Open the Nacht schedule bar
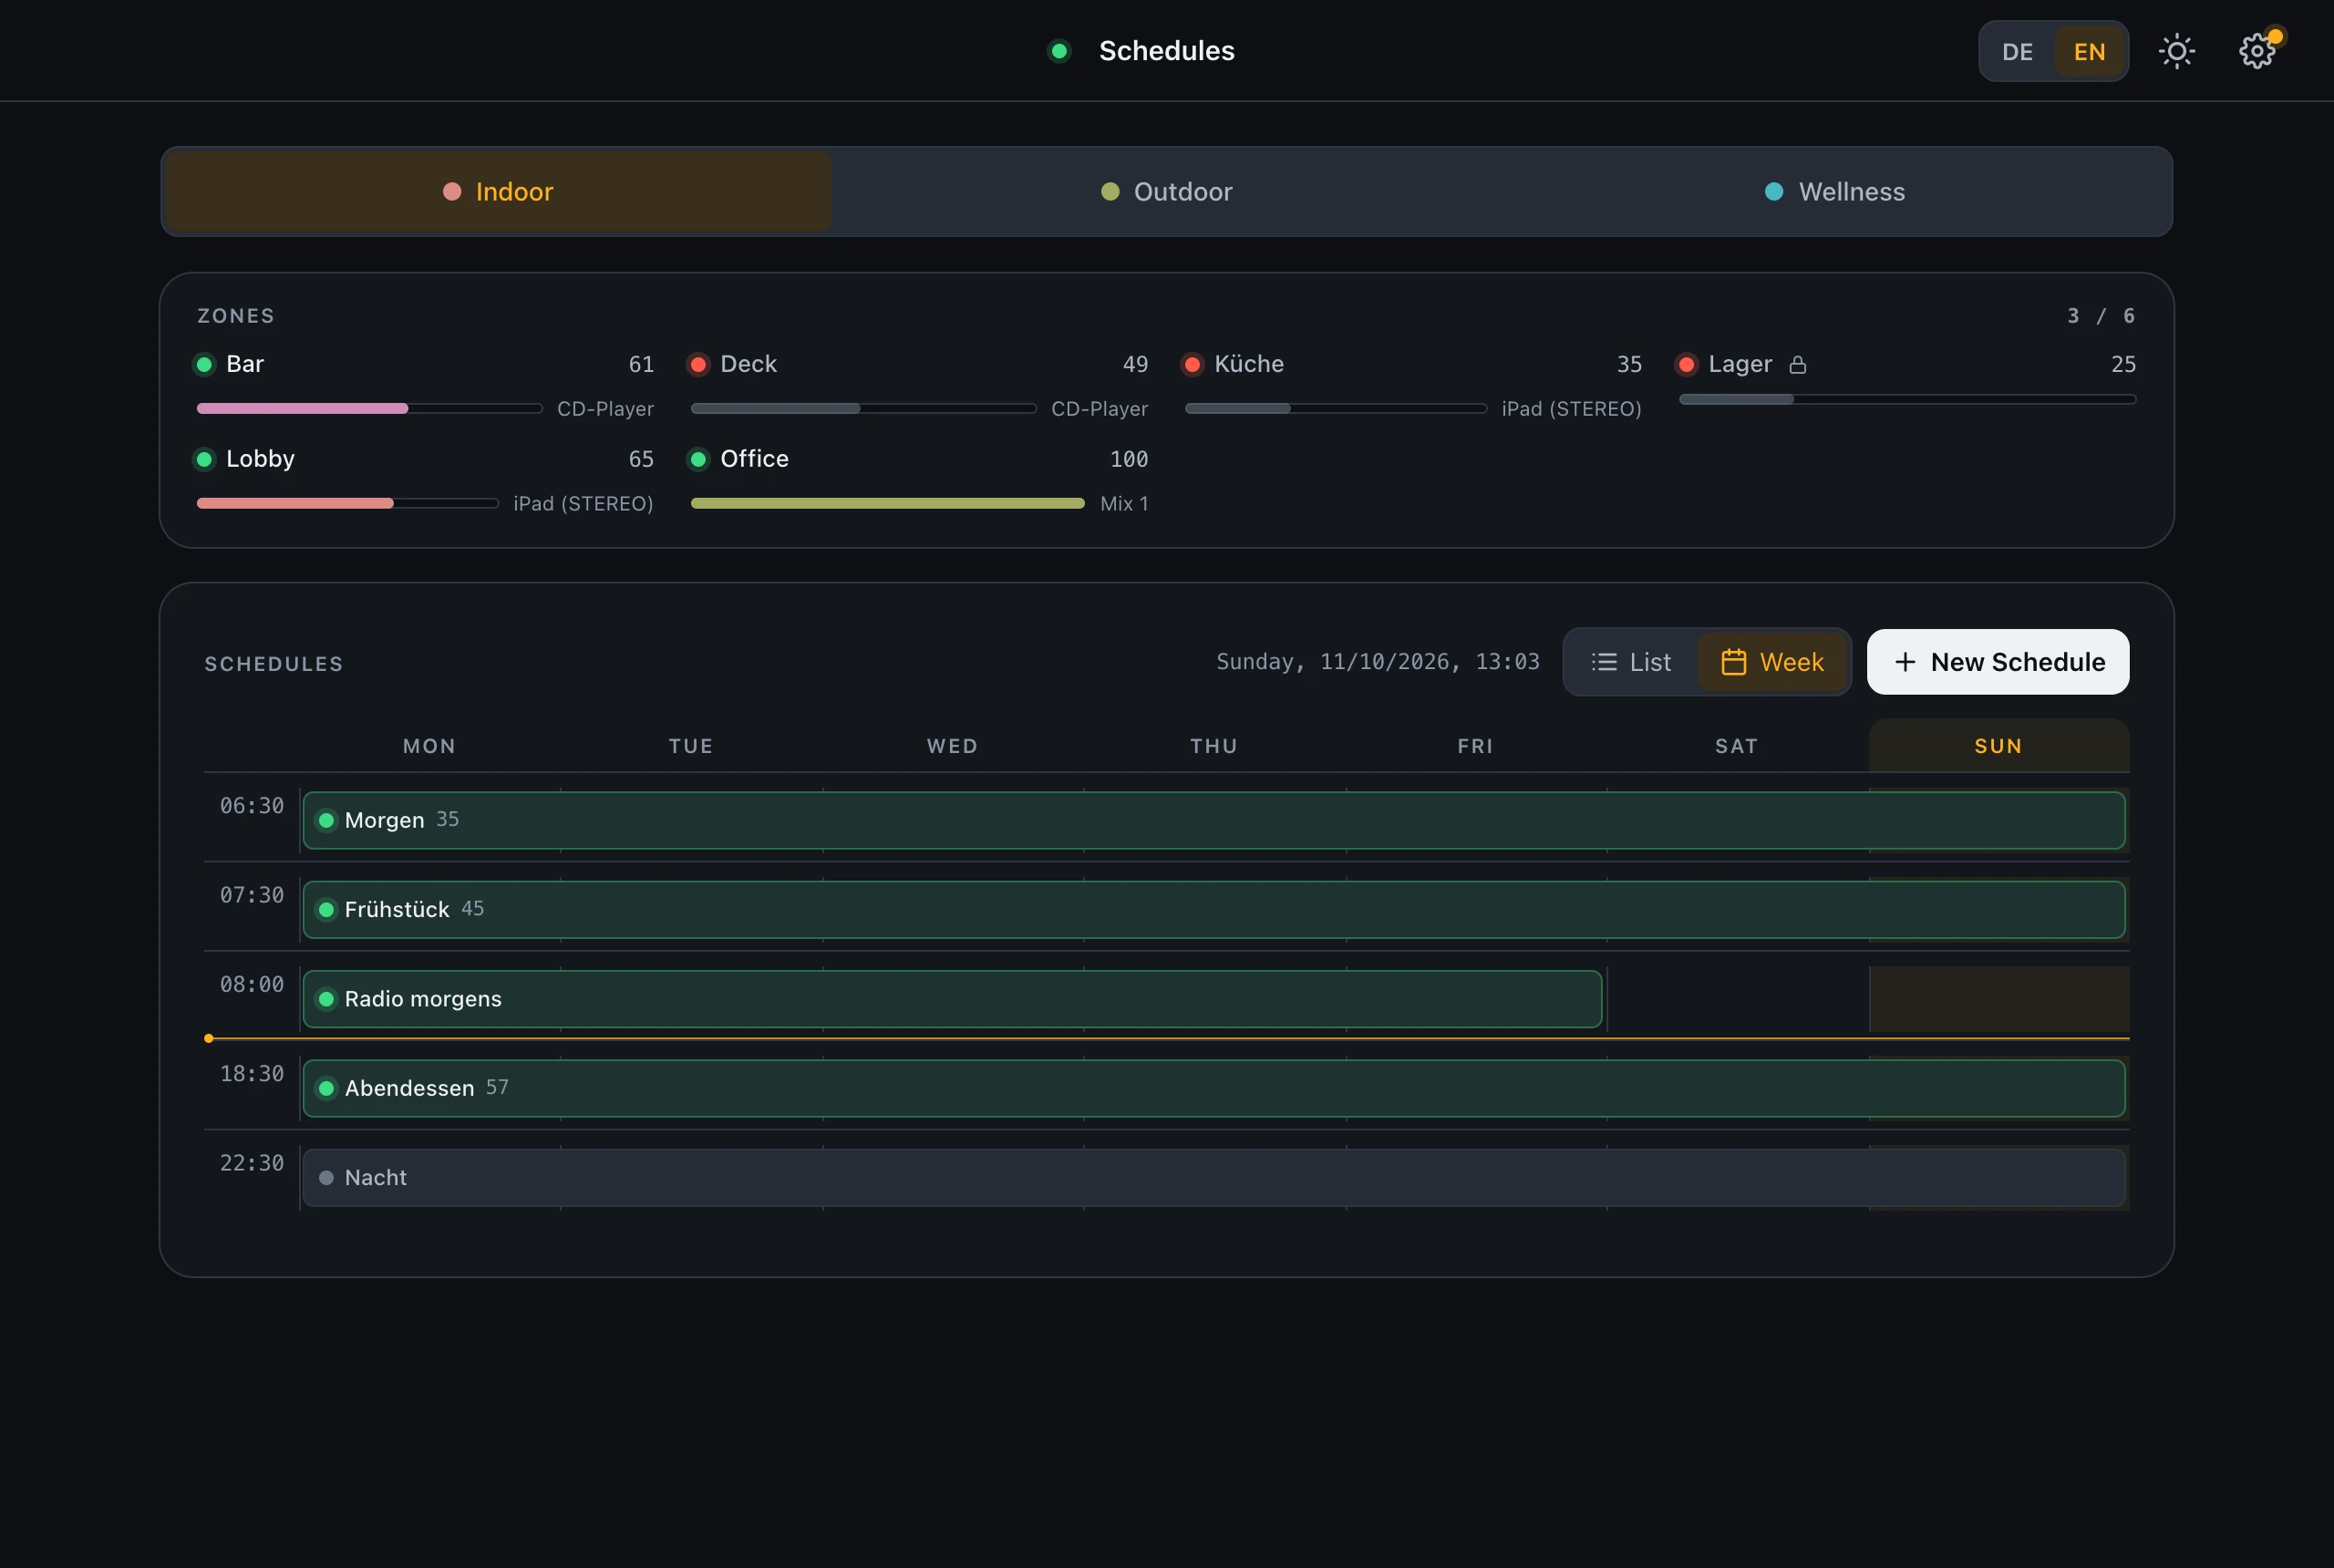The image size is (2334, 1568). coord(1213,1178)
